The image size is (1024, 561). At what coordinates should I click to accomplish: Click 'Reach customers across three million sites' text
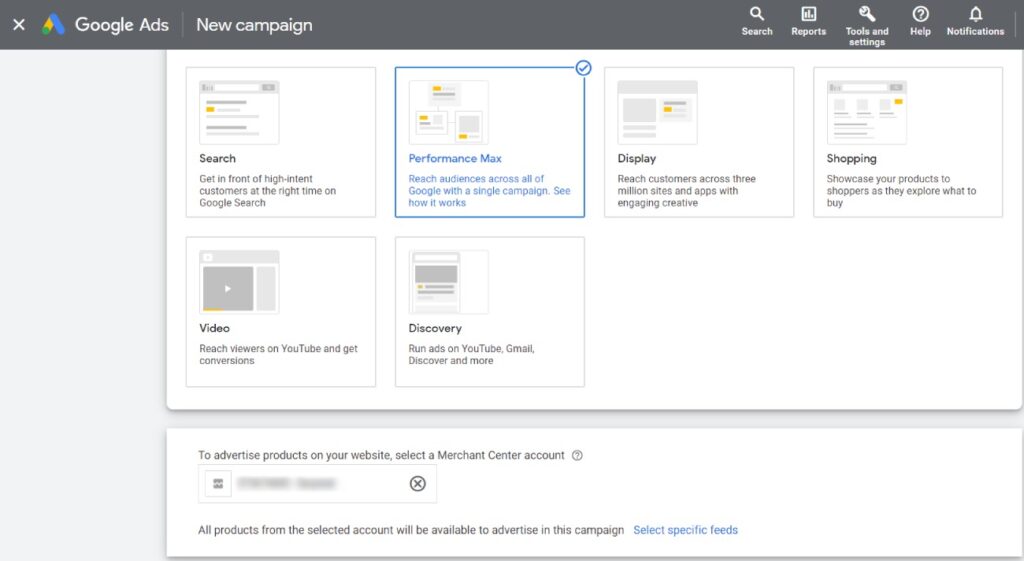point(686,191)
